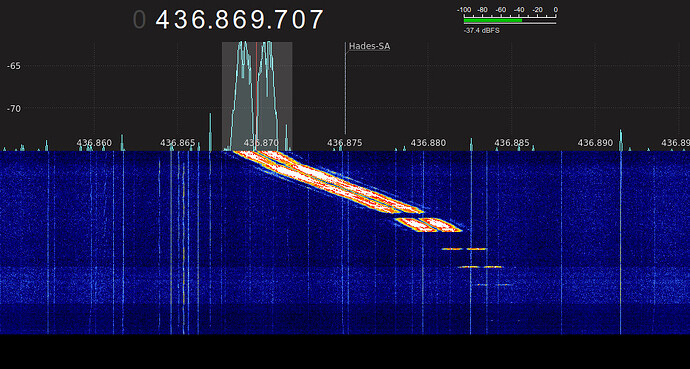
Task: Click the -70 dB scale label
Action: pos(14,108)
